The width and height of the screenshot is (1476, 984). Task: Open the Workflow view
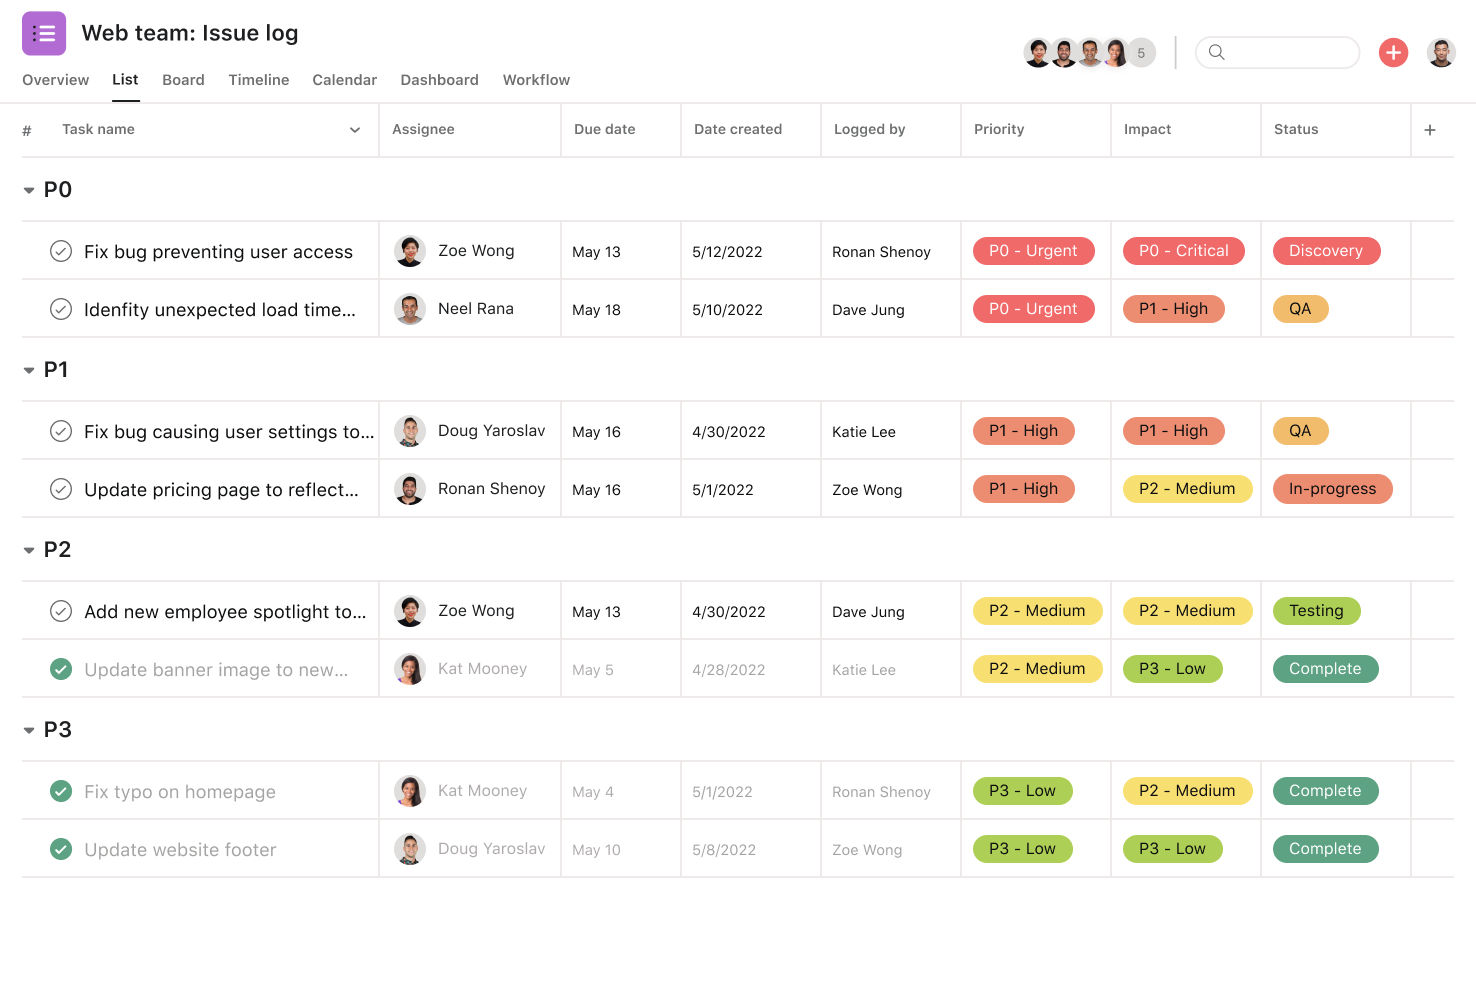click(x=536, y=80)
